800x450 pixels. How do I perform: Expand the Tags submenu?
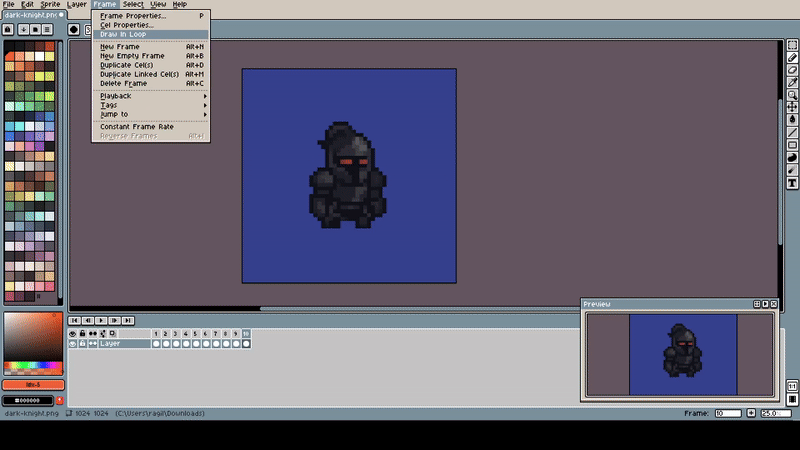click(151, 105)
